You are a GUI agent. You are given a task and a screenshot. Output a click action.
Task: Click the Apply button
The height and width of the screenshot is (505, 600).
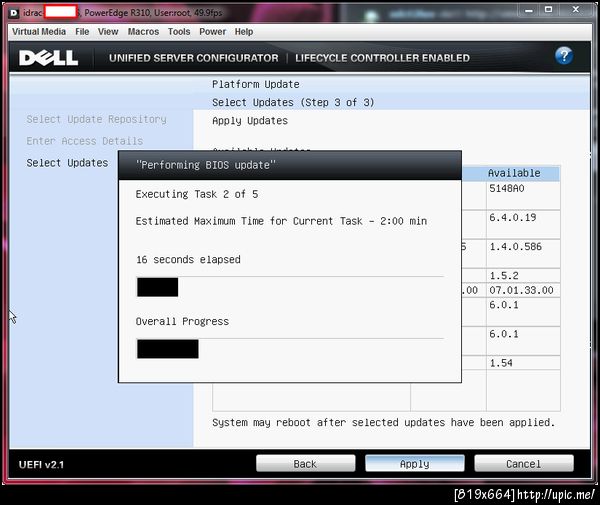(x=415, y=464)
